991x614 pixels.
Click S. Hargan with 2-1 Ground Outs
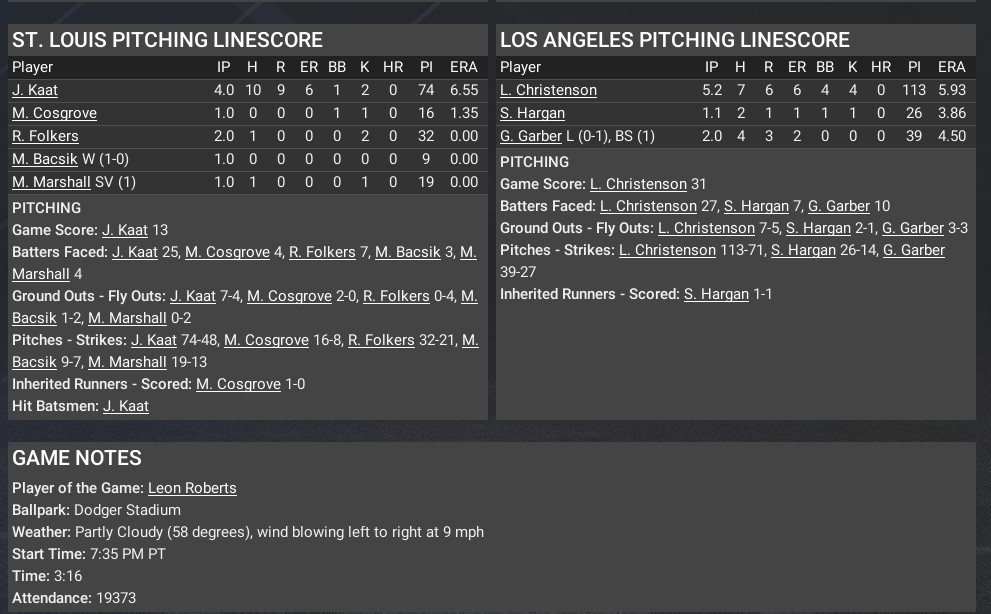(818, 228)
